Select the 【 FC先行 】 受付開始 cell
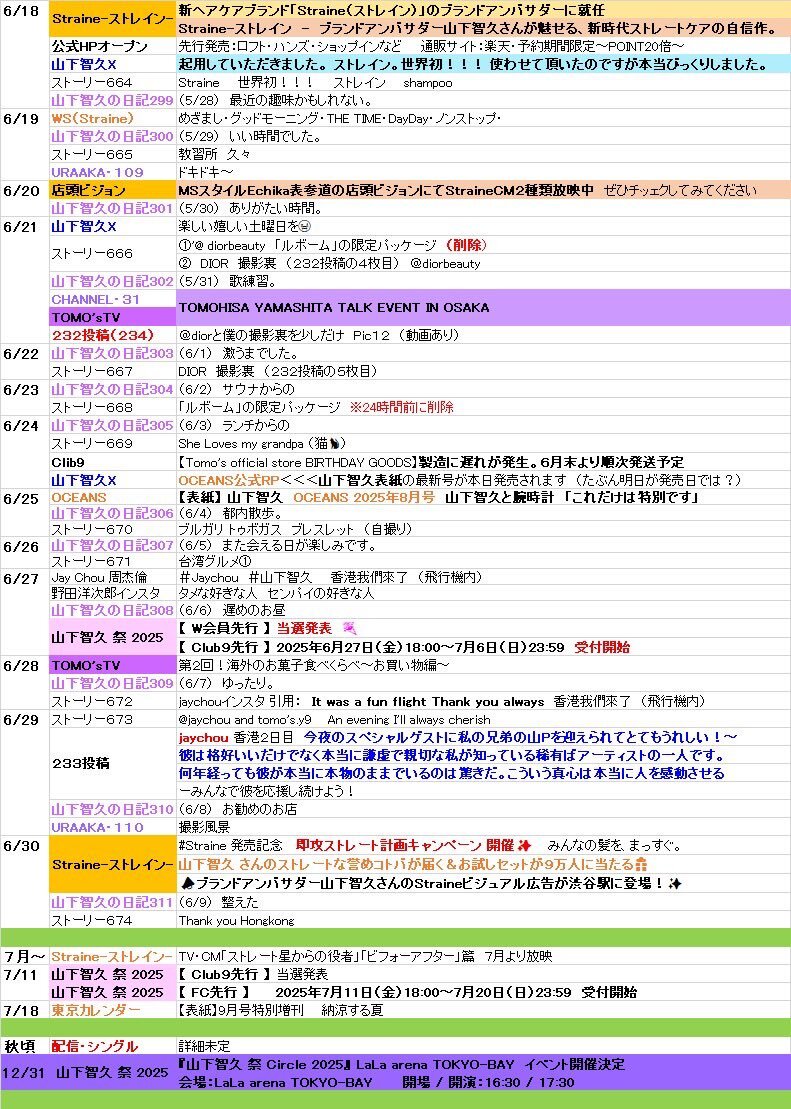The height and width of the screenshot is (1109, 791). [483, 992]
